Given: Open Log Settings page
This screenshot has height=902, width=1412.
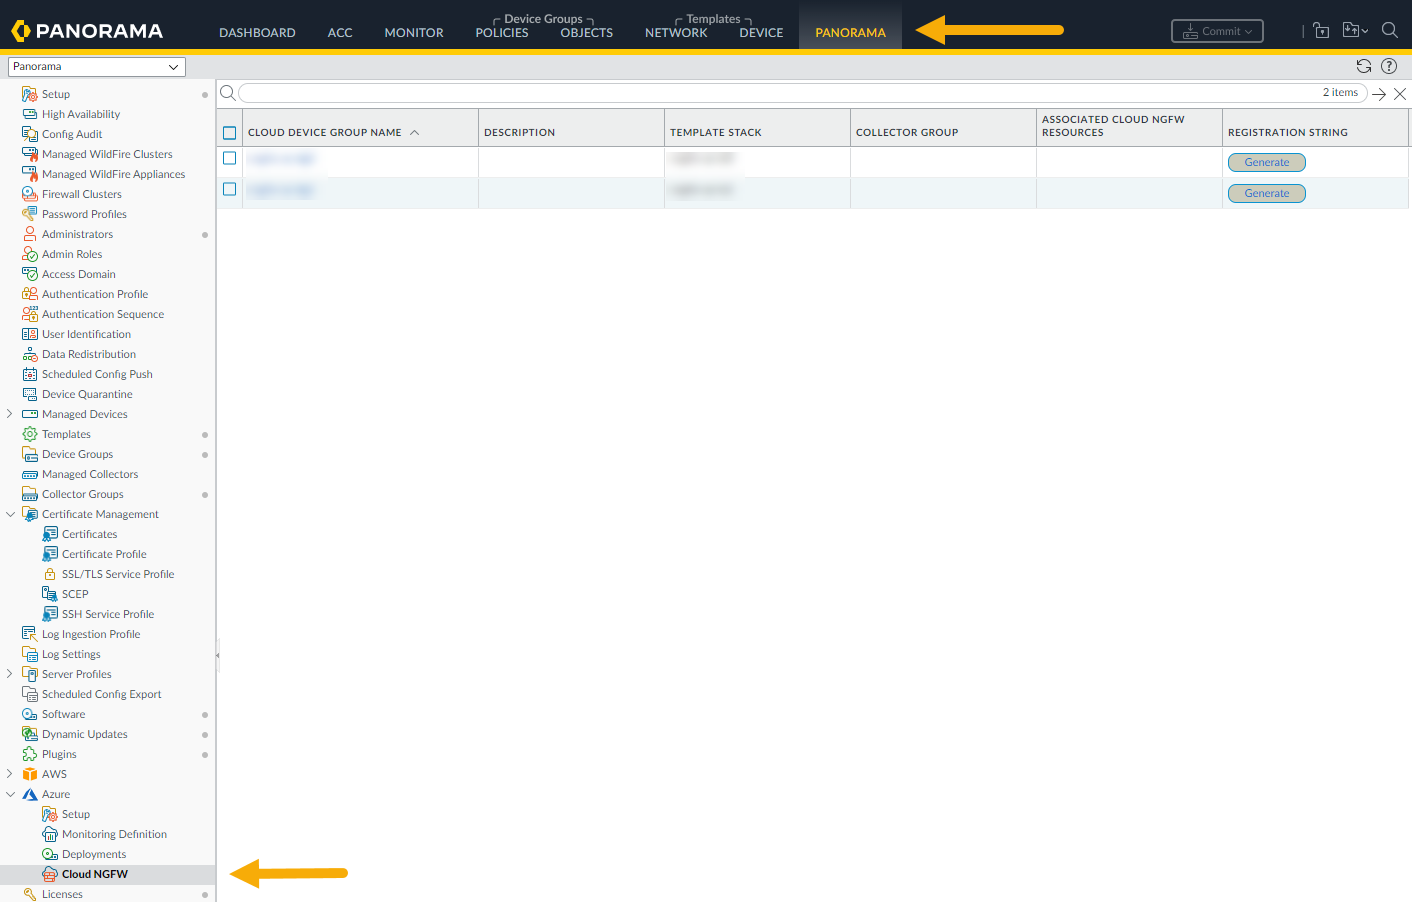Looking at the screenshot, I should (x=71, y=654).
